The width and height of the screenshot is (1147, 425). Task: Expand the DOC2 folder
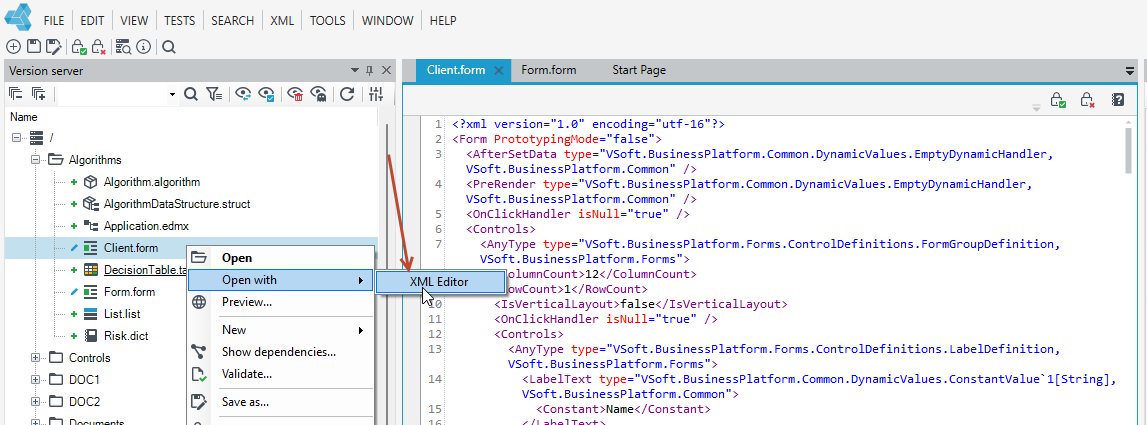pyautogui.click(x=34, y=402)
